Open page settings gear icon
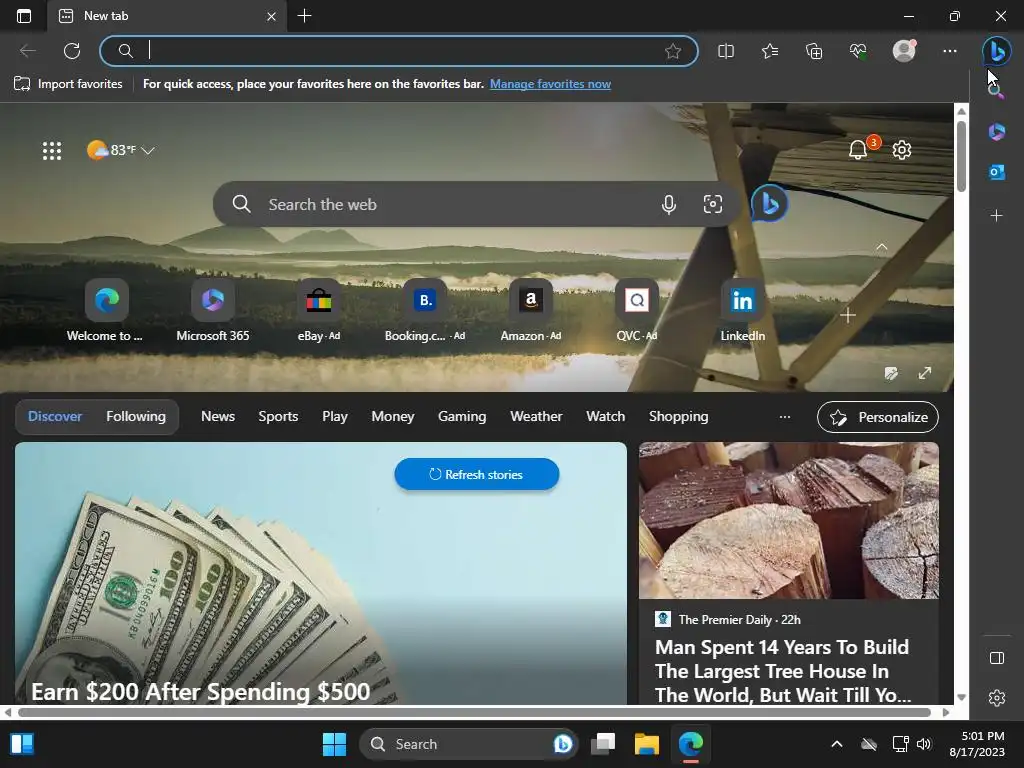 click(x=902, y=150)
